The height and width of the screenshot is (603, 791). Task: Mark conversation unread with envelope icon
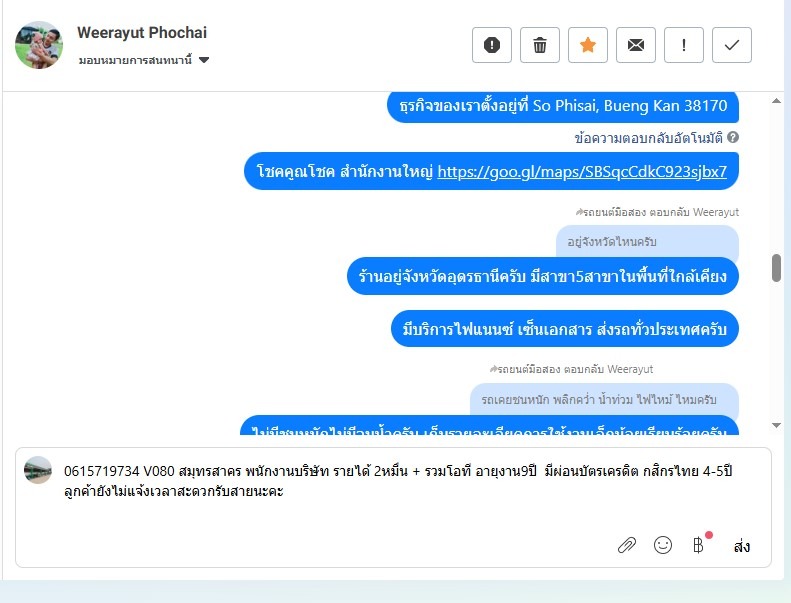636,45
